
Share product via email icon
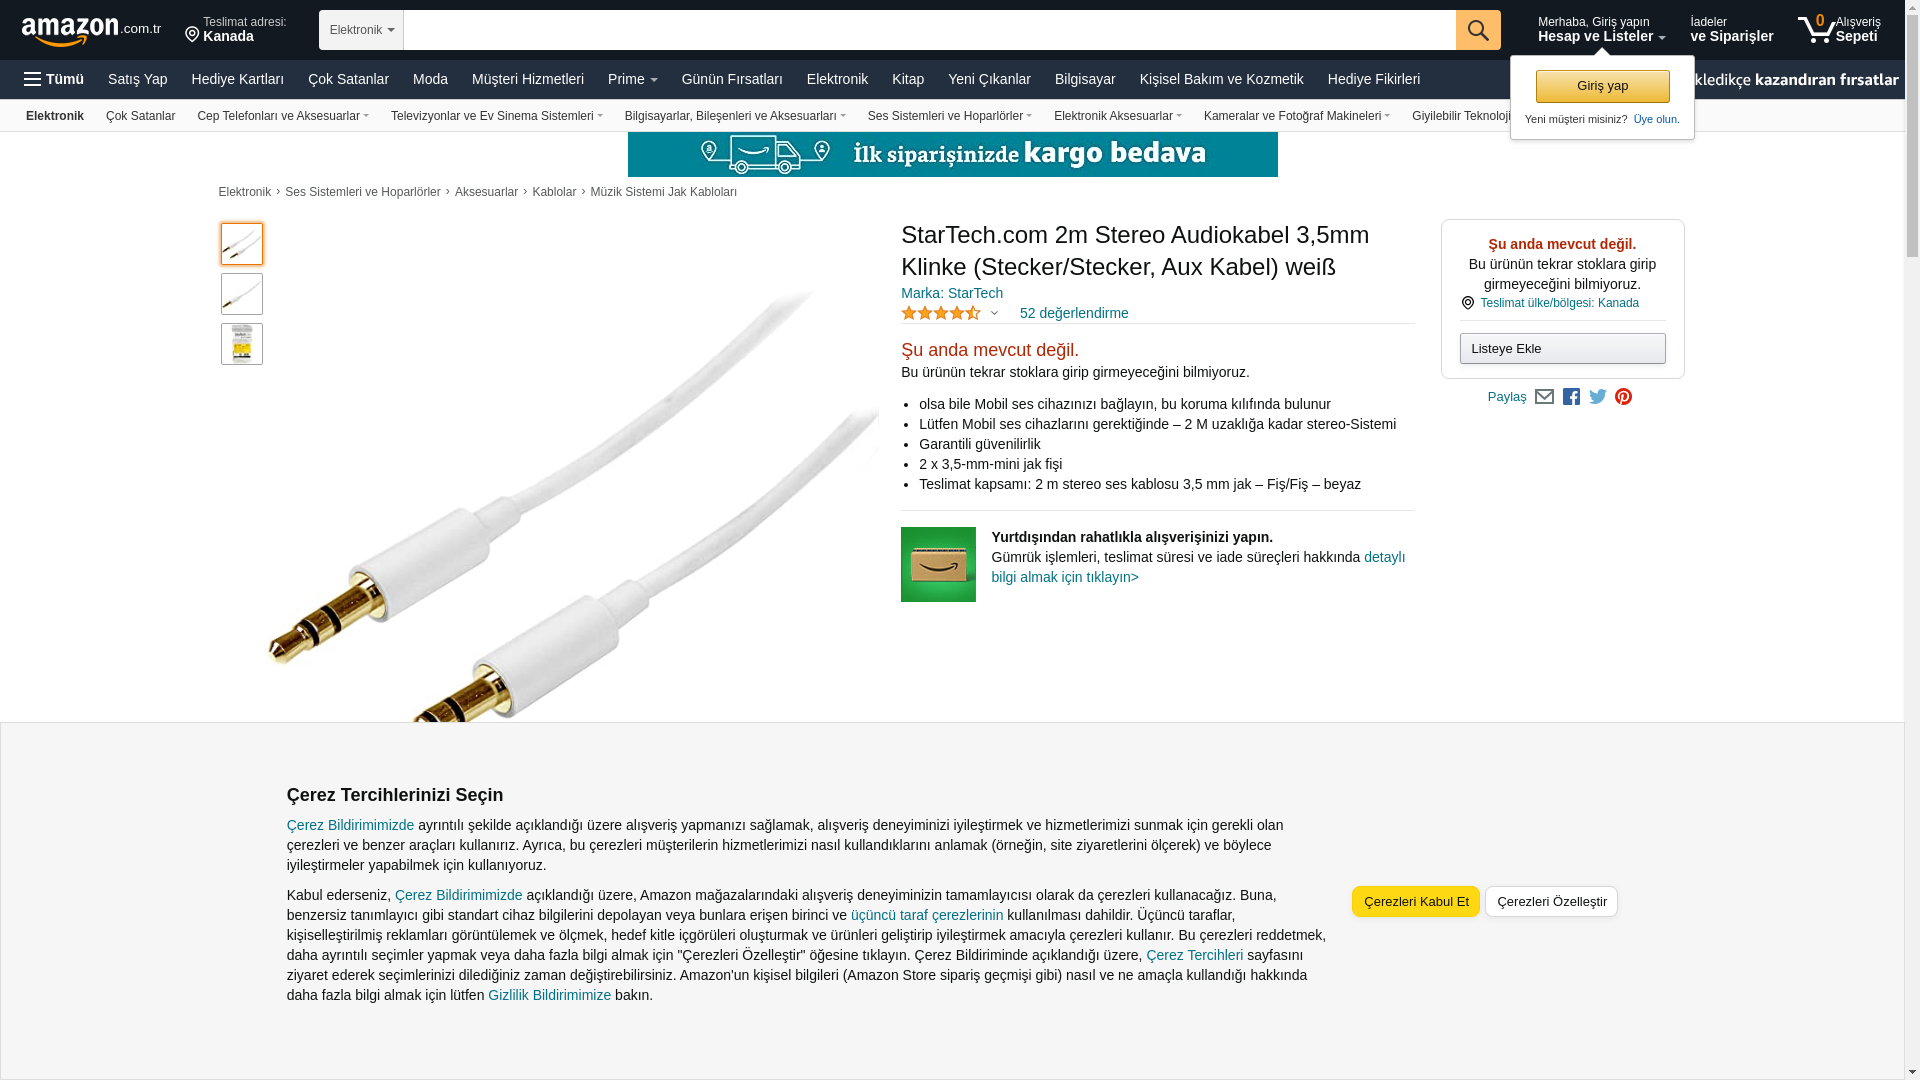tap(1544, 397)
